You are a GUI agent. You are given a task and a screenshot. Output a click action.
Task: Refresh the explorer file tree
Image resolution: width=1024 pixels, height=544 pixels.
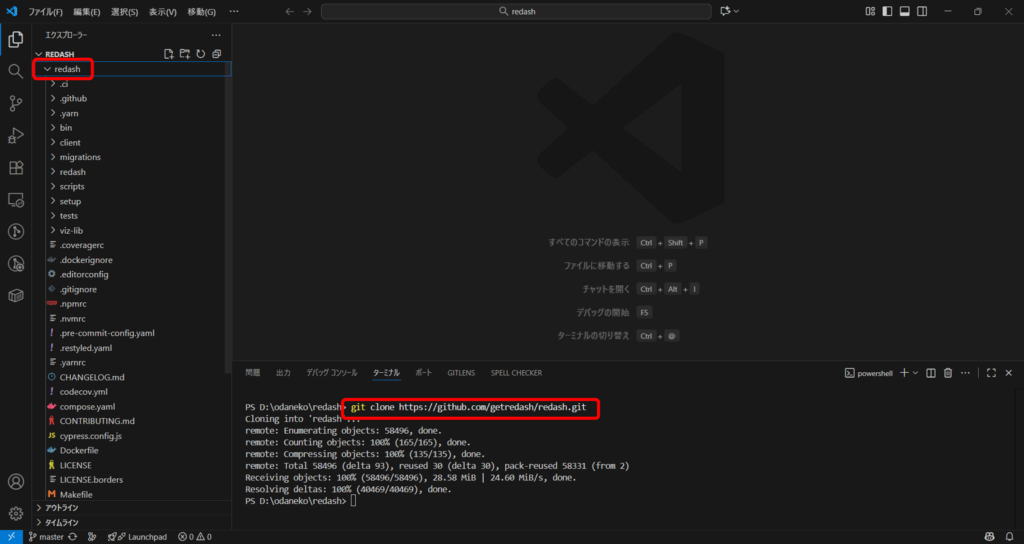(x=201, y=53)
